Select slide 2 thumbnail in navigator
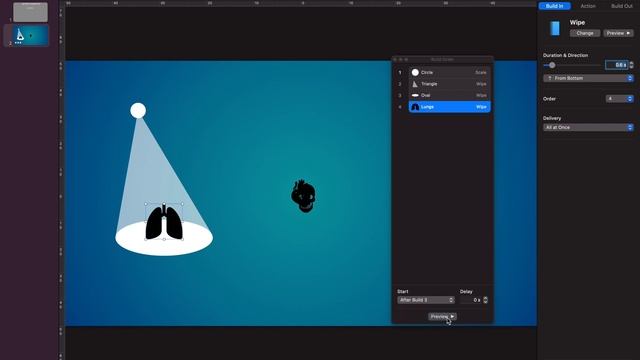 coord(30,35)
